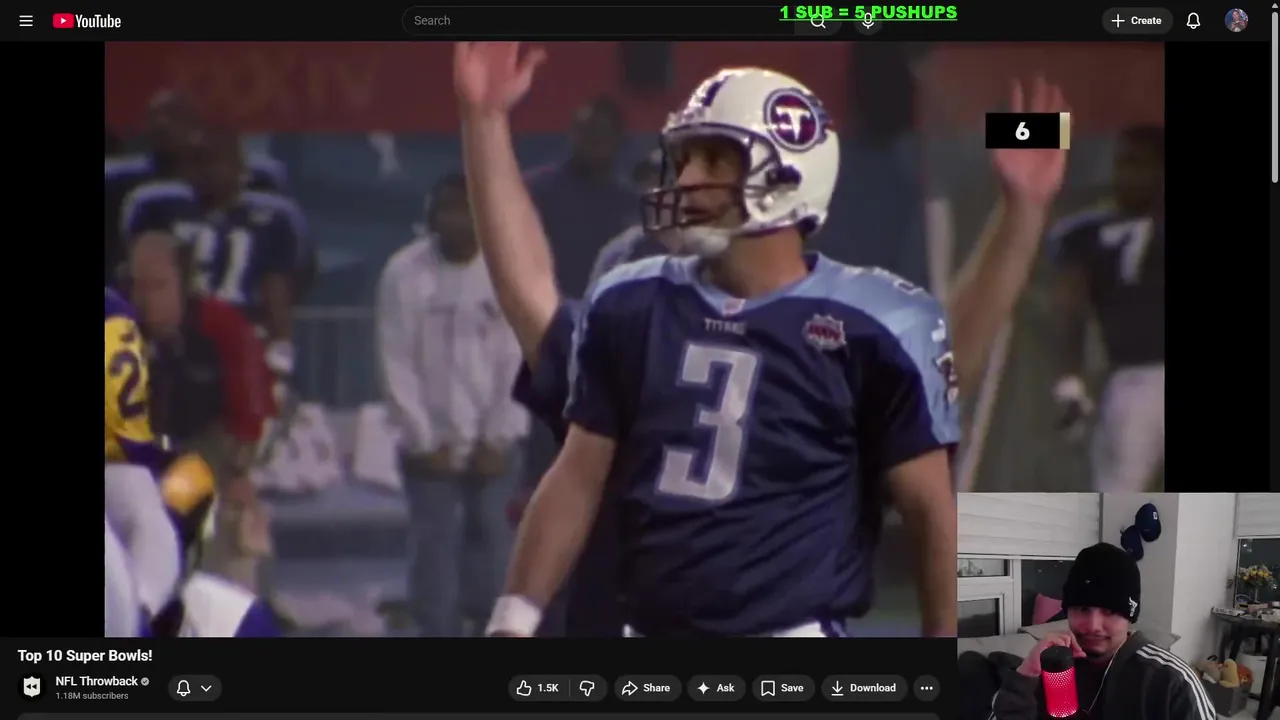Dislike the video with thumbs down
The width and height of the screenshot is (1280, 720).
coord(587,688)
